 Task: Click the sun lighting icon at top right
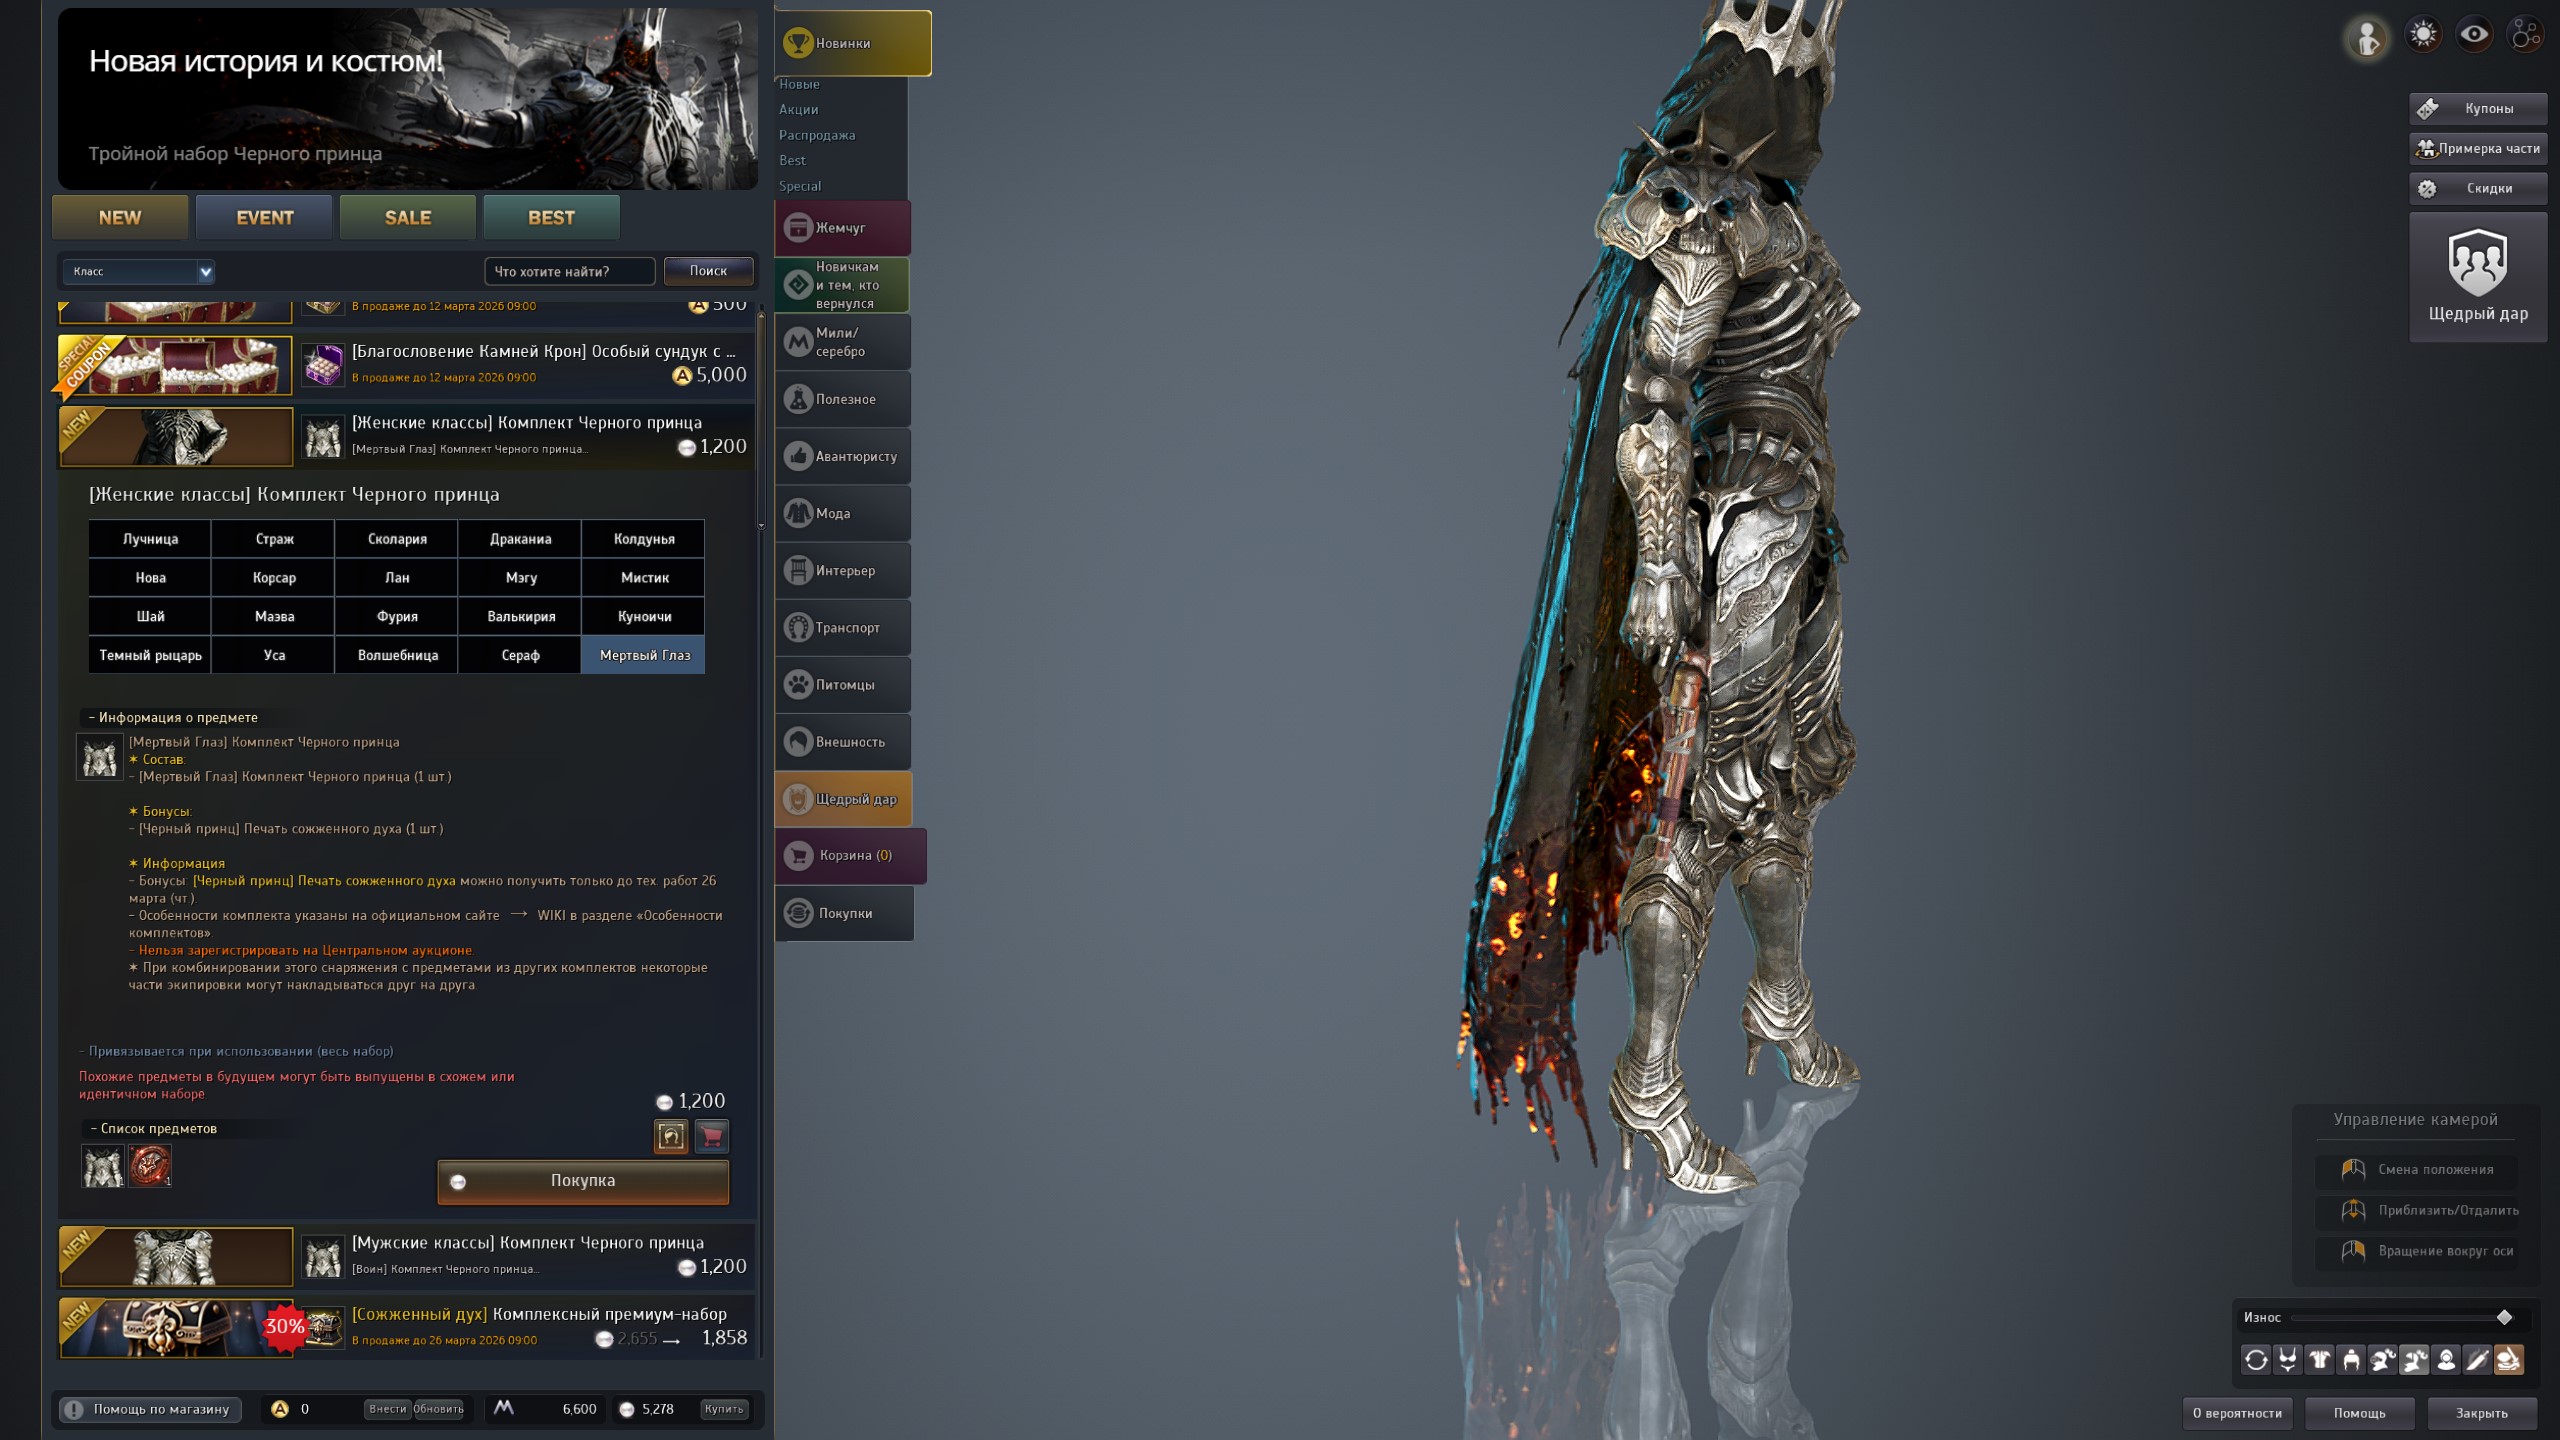(2423, 35)
